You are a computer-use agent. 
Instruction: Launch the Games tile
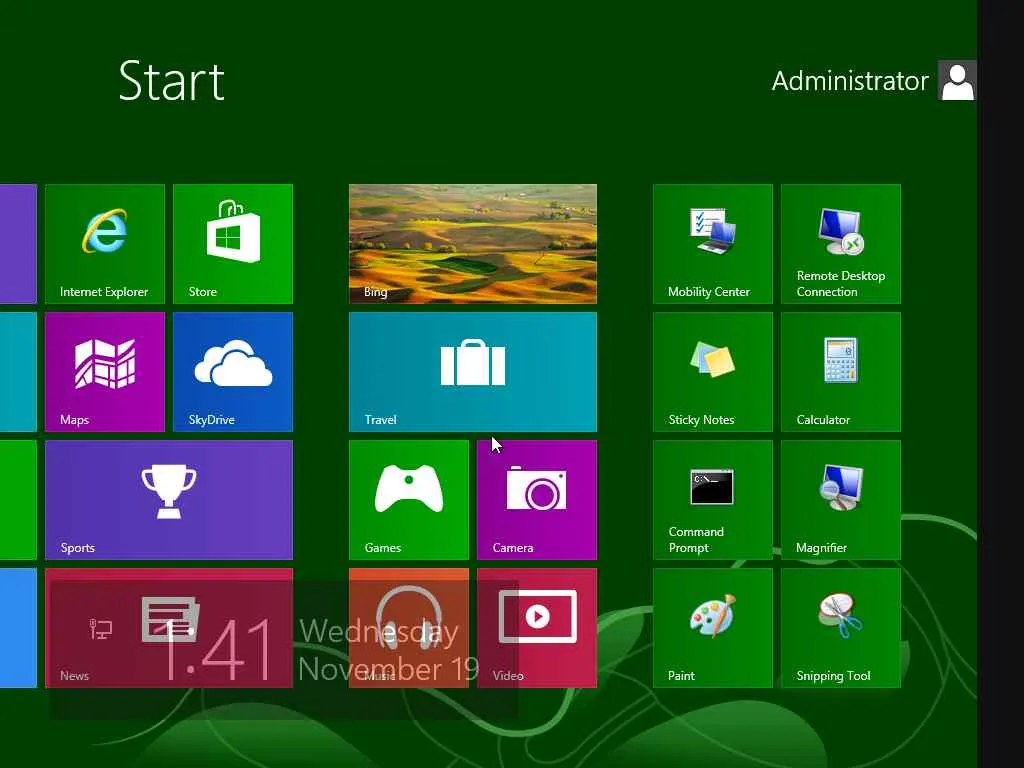pyautogui.click(x=409, y=500)
